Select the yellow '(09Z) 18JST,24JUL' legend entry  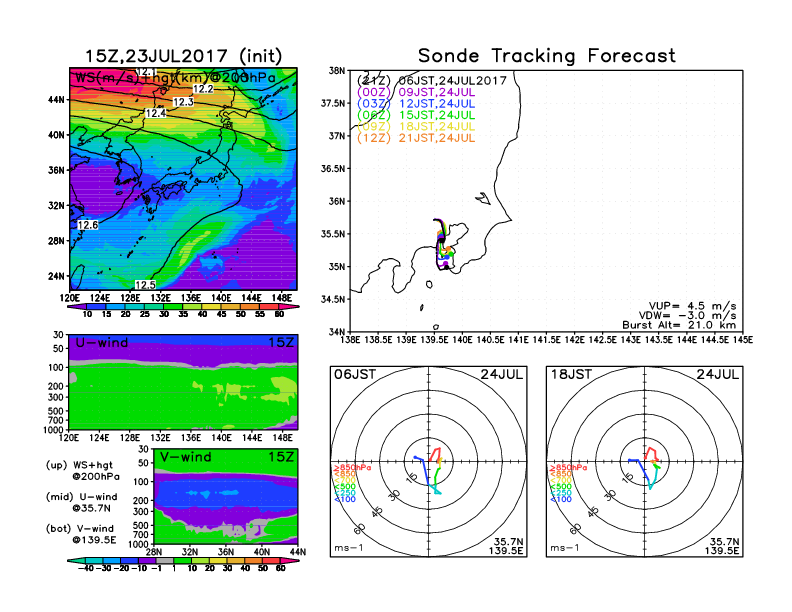[x=416, y=127]
